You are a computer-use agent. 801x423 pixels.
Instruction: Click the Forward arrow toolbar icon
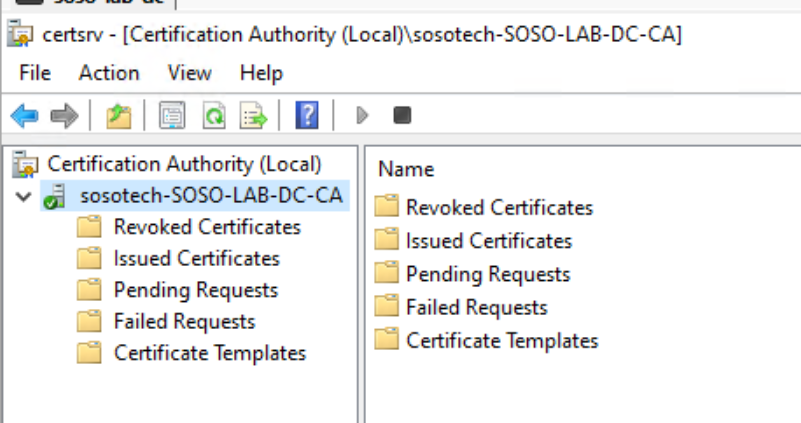pos(64,116)
